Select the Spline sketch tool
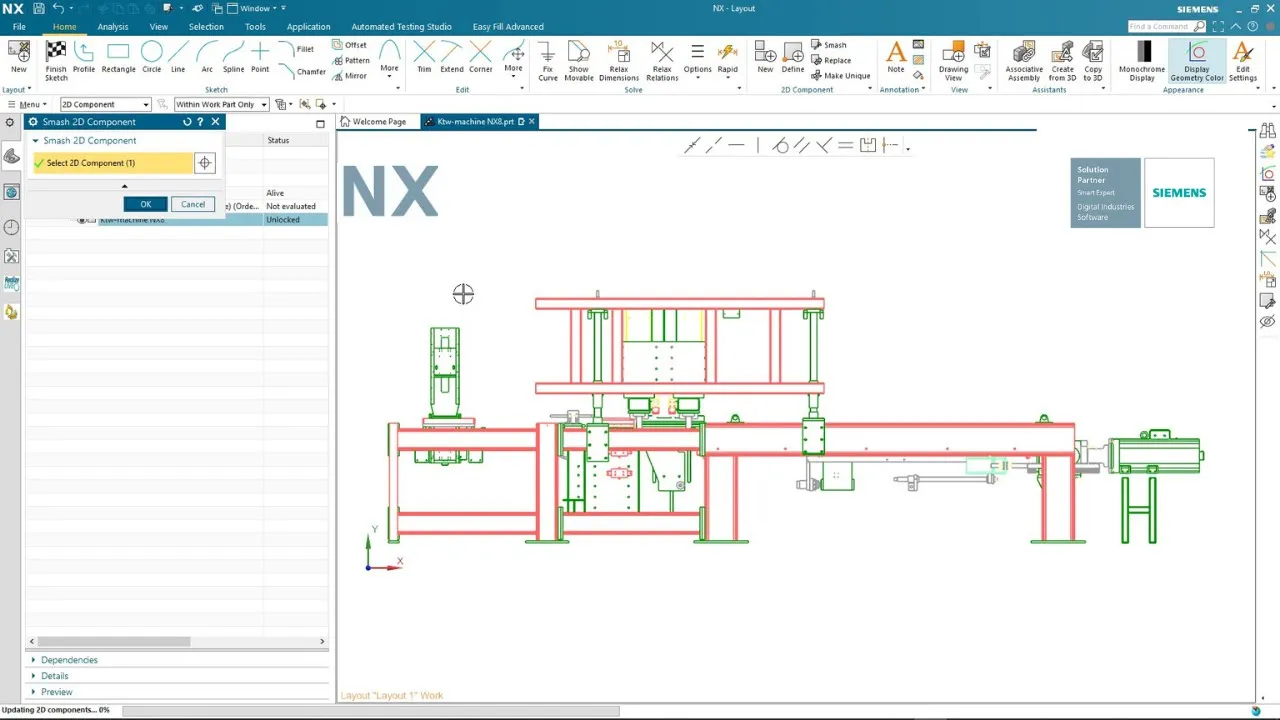The height and width of the screenshot is (720, 1280). tap(233, 58)
